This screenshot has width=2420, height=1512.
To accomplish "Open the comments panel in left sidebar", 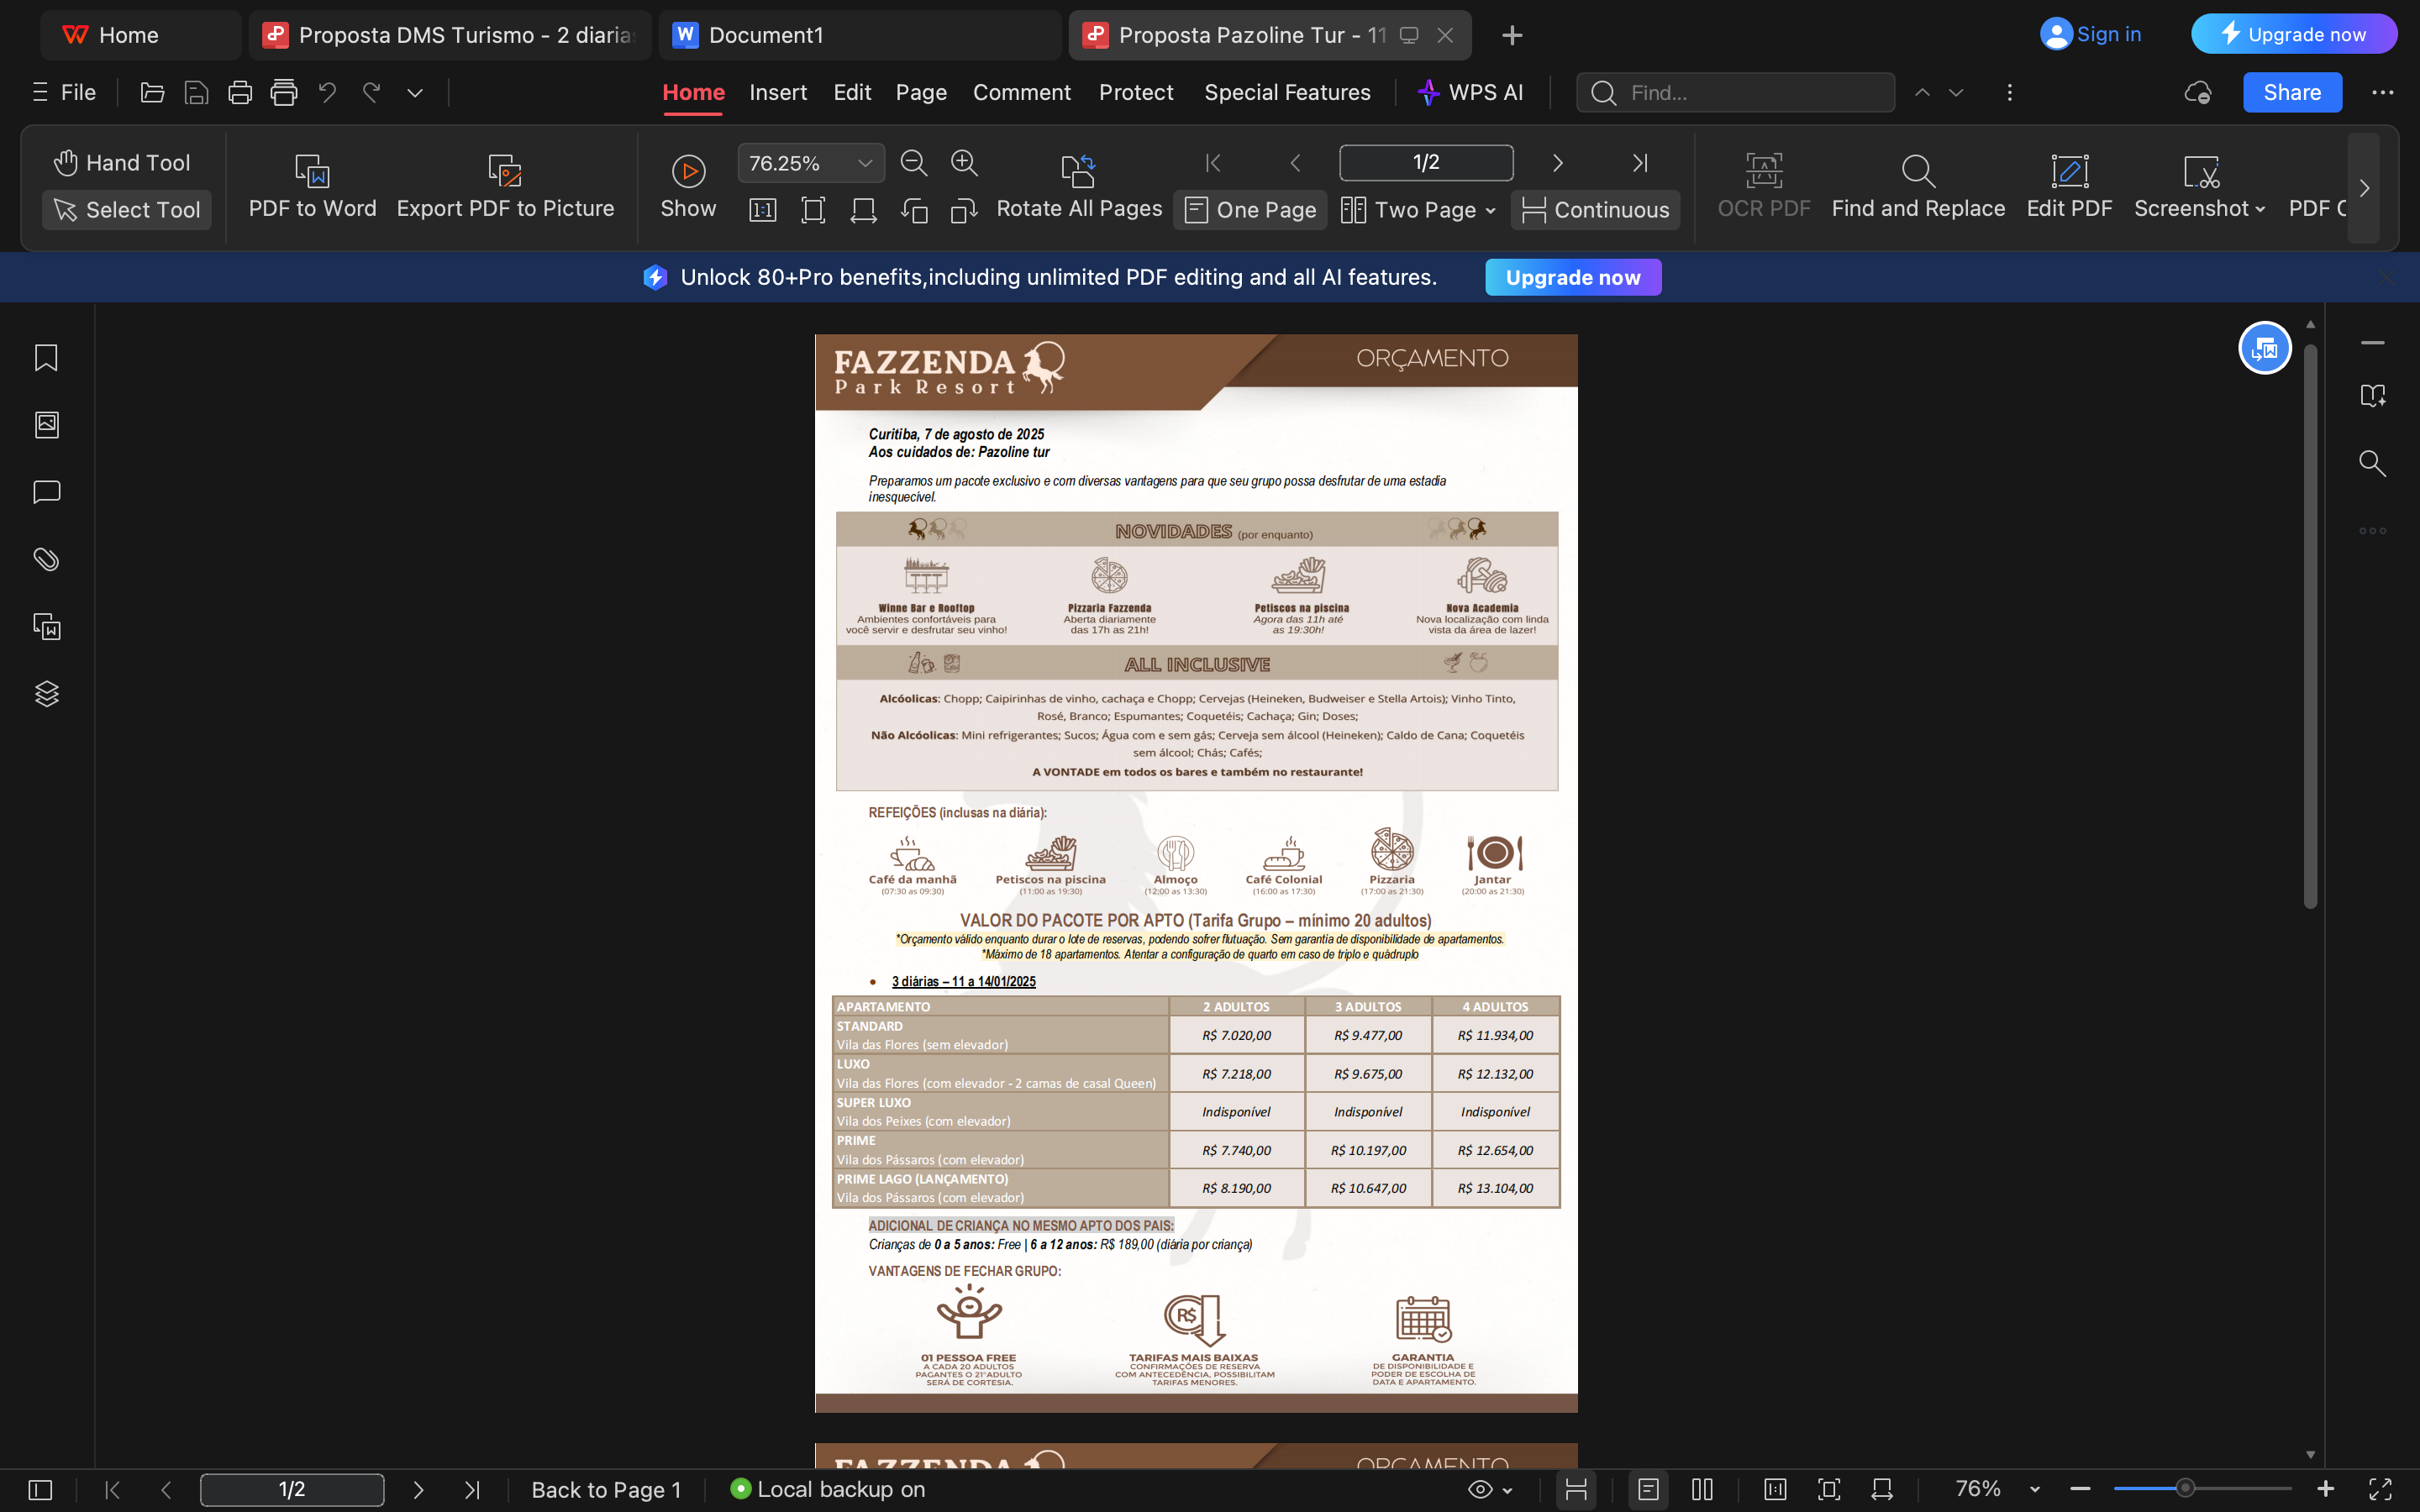I will coord(46,492).
